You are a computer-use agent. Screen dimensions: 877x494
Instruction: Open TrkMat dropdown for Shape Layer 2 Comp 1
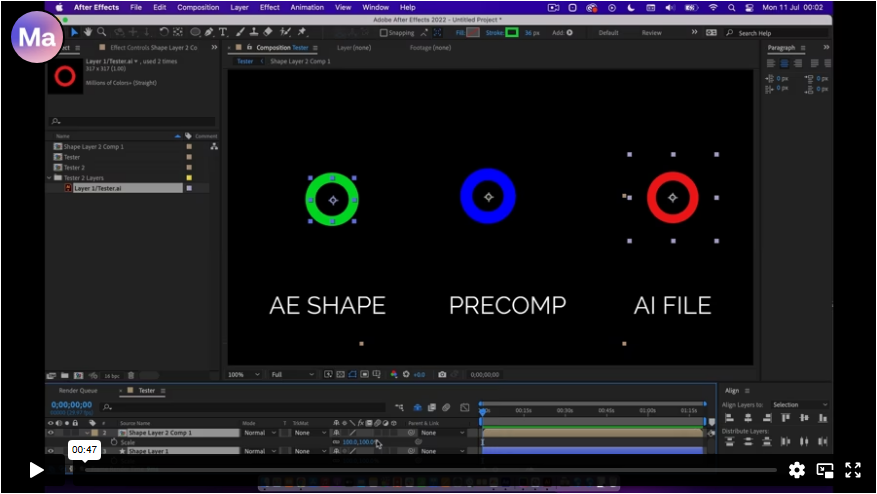(x=310, y=432)
